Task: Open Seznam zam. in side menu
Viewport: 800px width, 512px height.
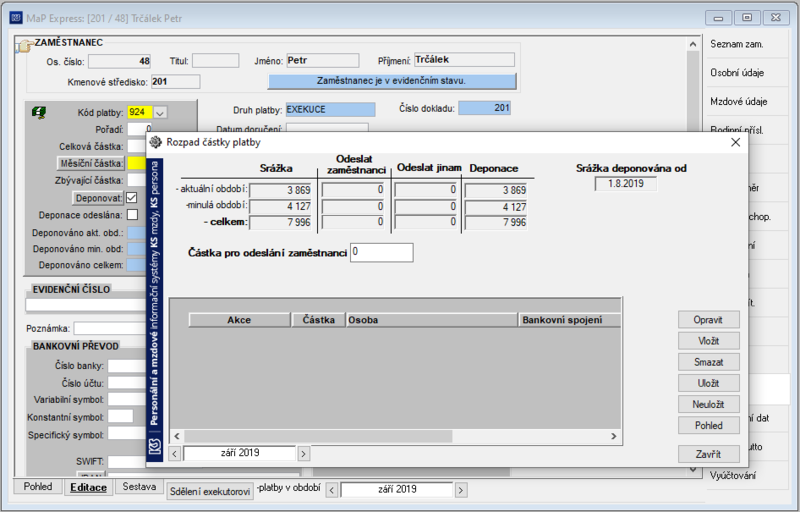Action: (x=737, y=44)
